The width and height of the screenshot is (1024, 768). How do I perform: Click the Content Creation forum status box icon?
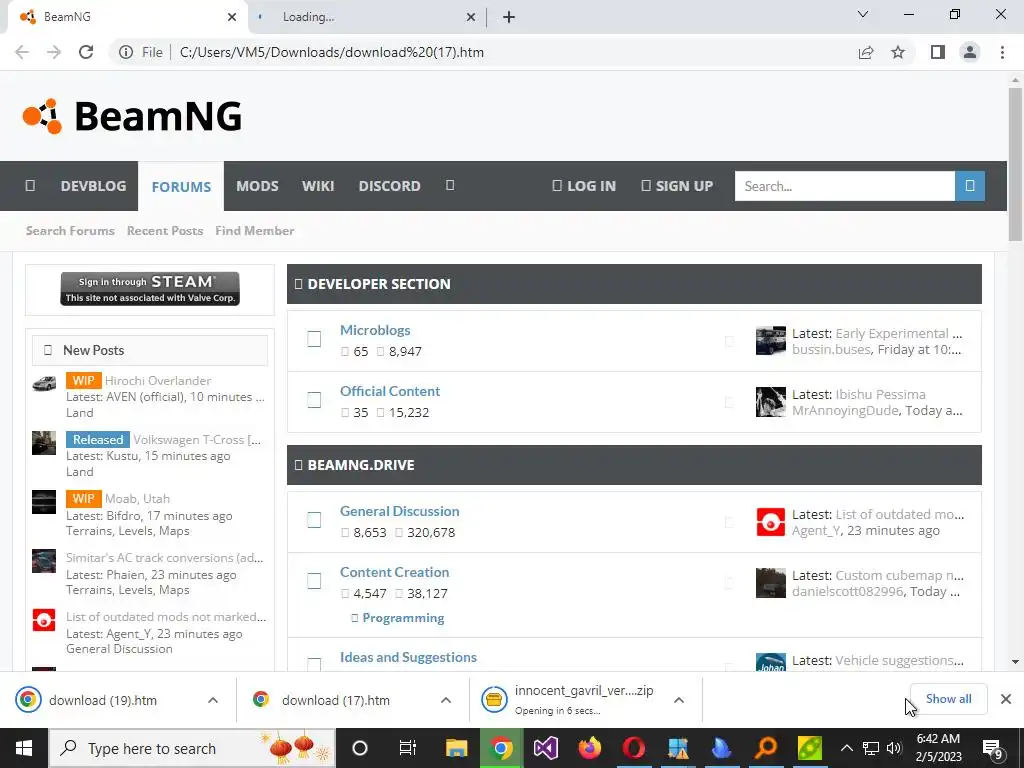point(314,581)
